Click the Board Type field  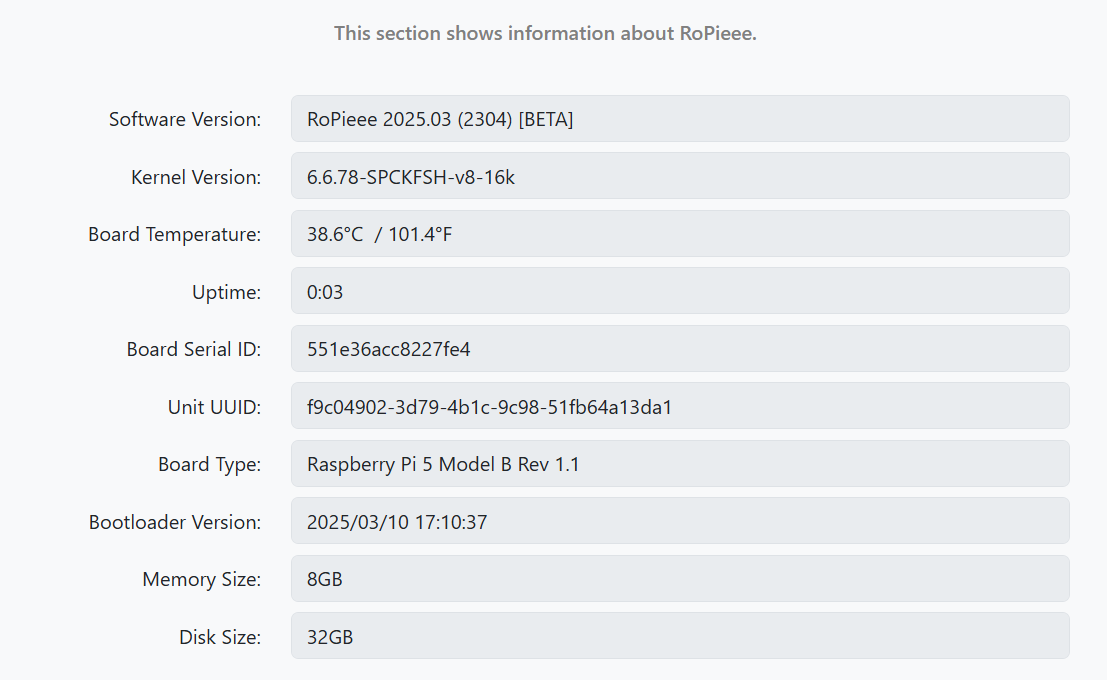coord(680,464)
